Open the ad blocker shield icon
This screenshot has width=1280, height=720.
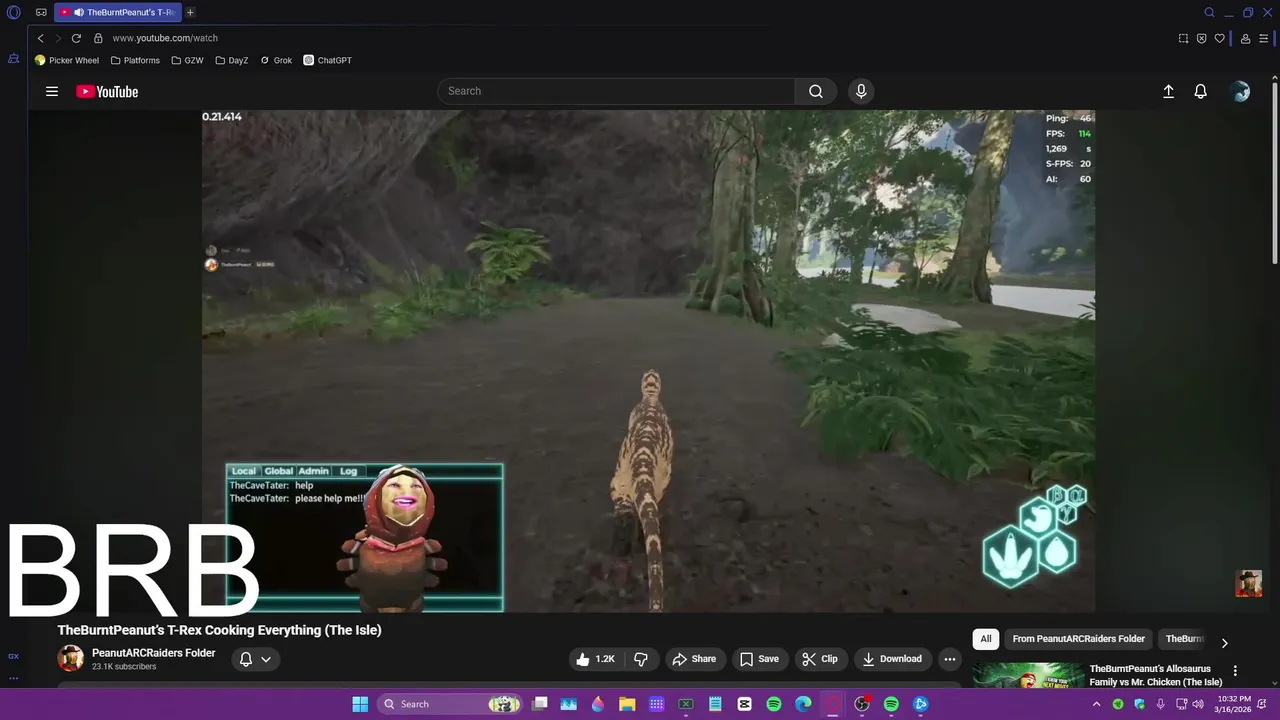click(x=1202, y=38)
